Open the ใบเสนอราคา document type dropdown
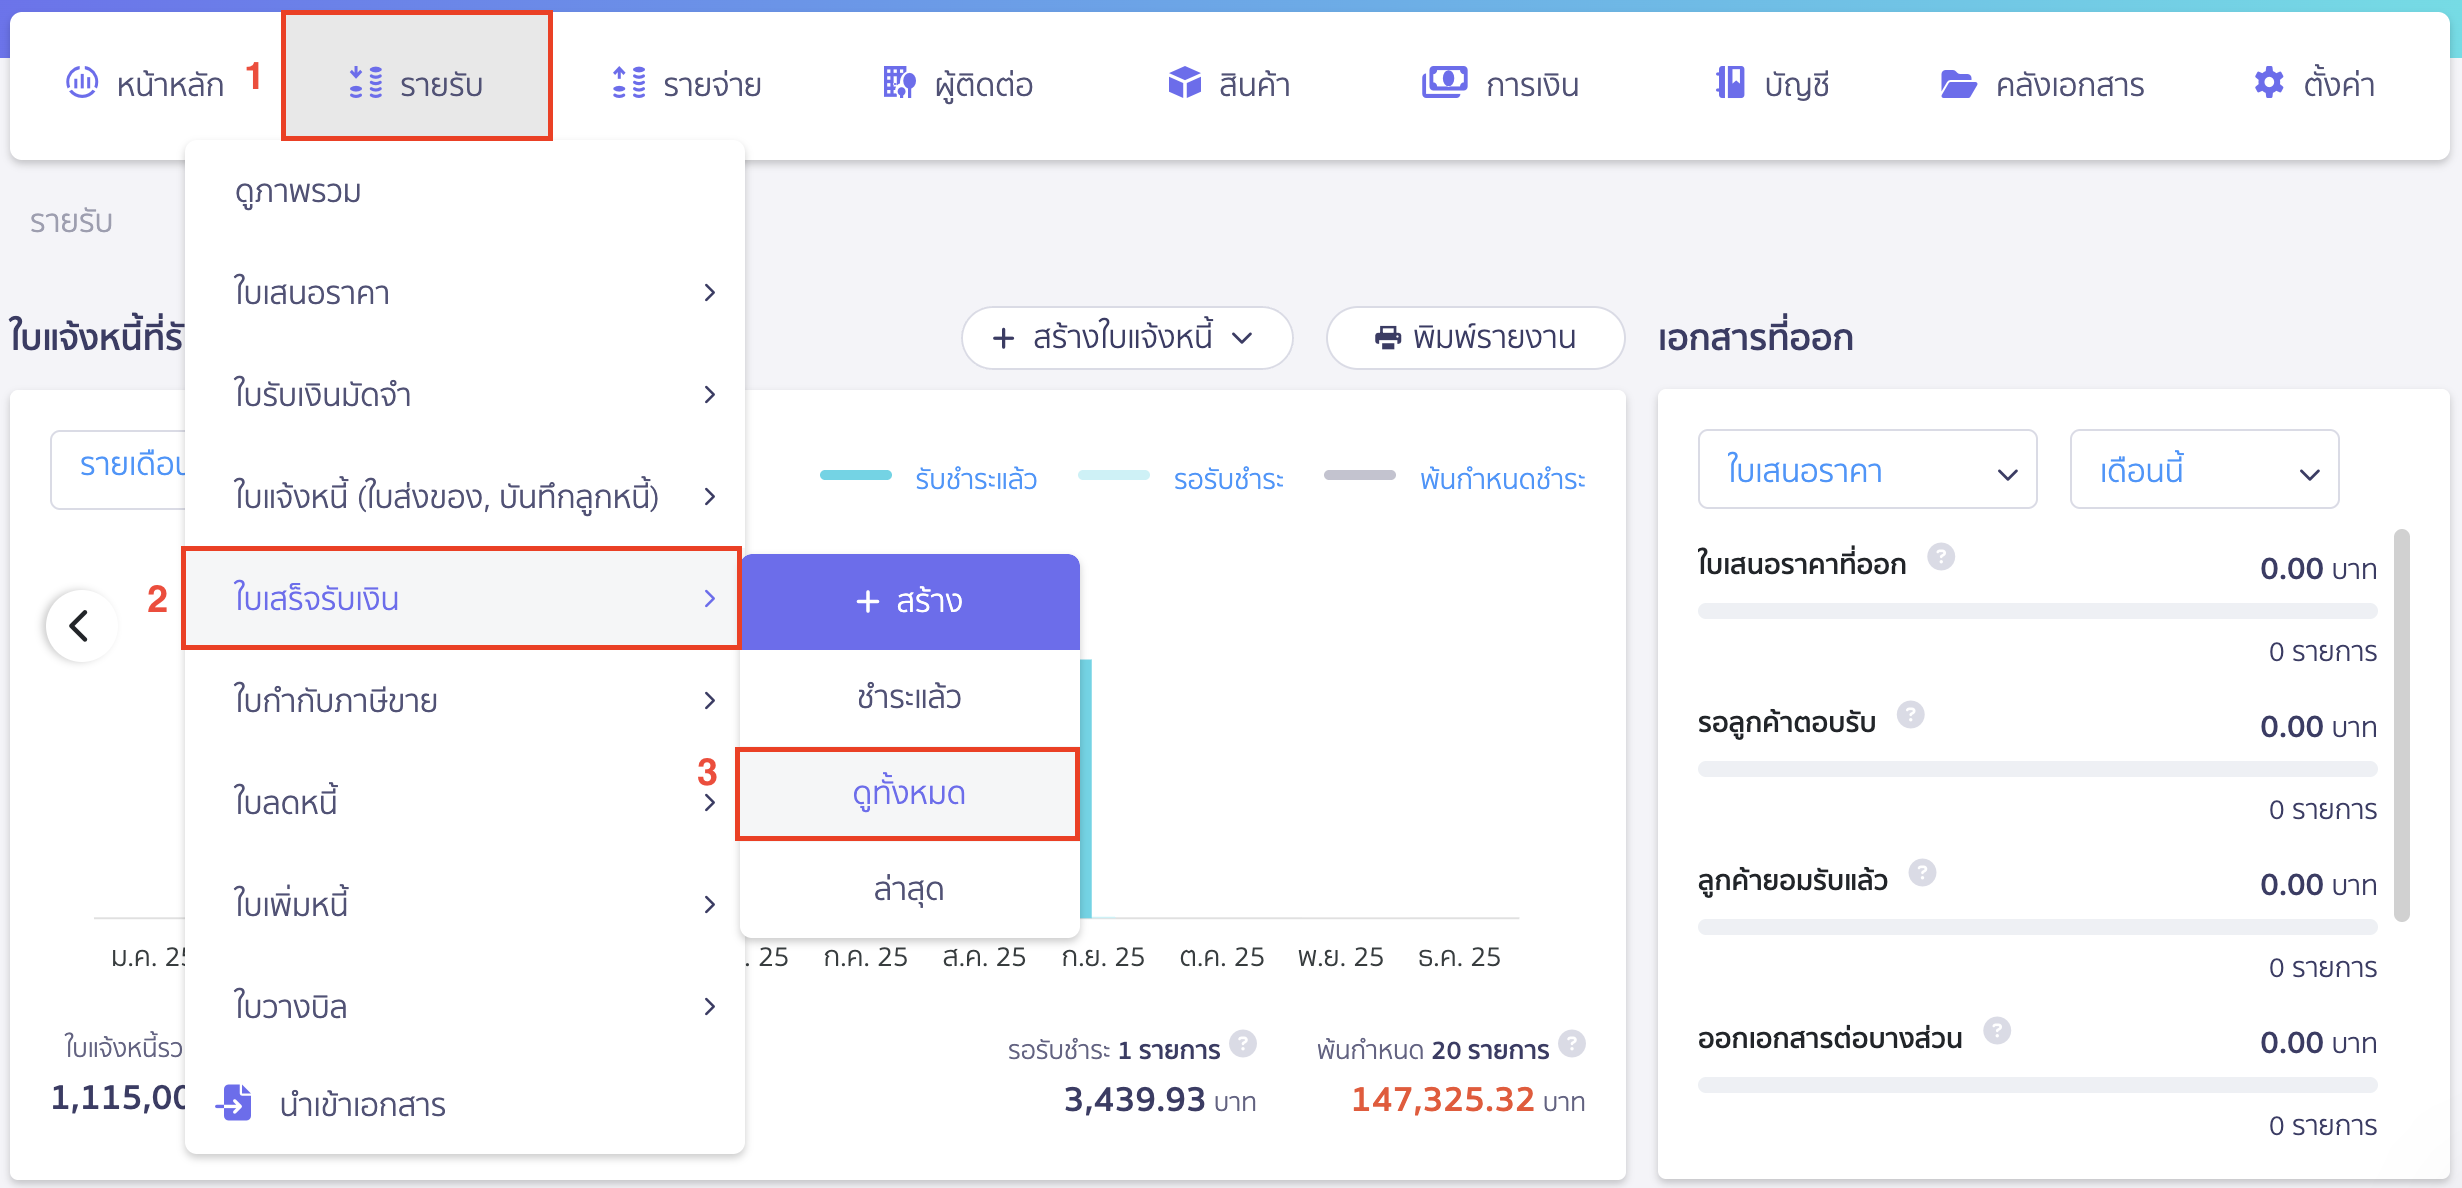Viewport: 2462px width, 1188px height. (1866, 470)
